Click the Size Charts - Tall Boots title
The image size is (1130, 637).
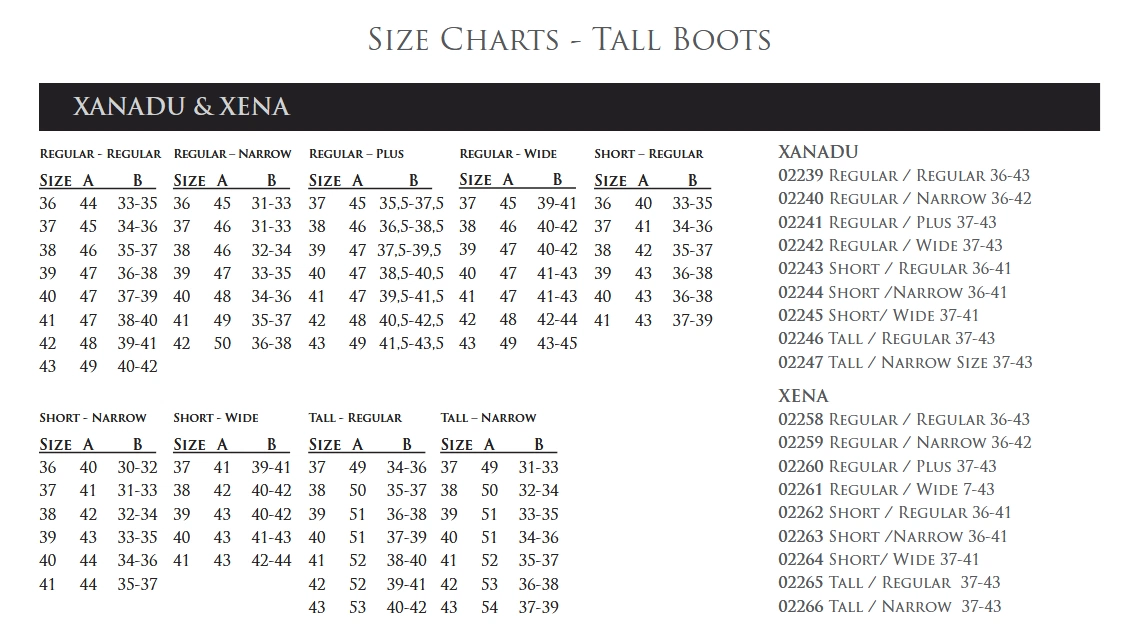coord(569,40)
